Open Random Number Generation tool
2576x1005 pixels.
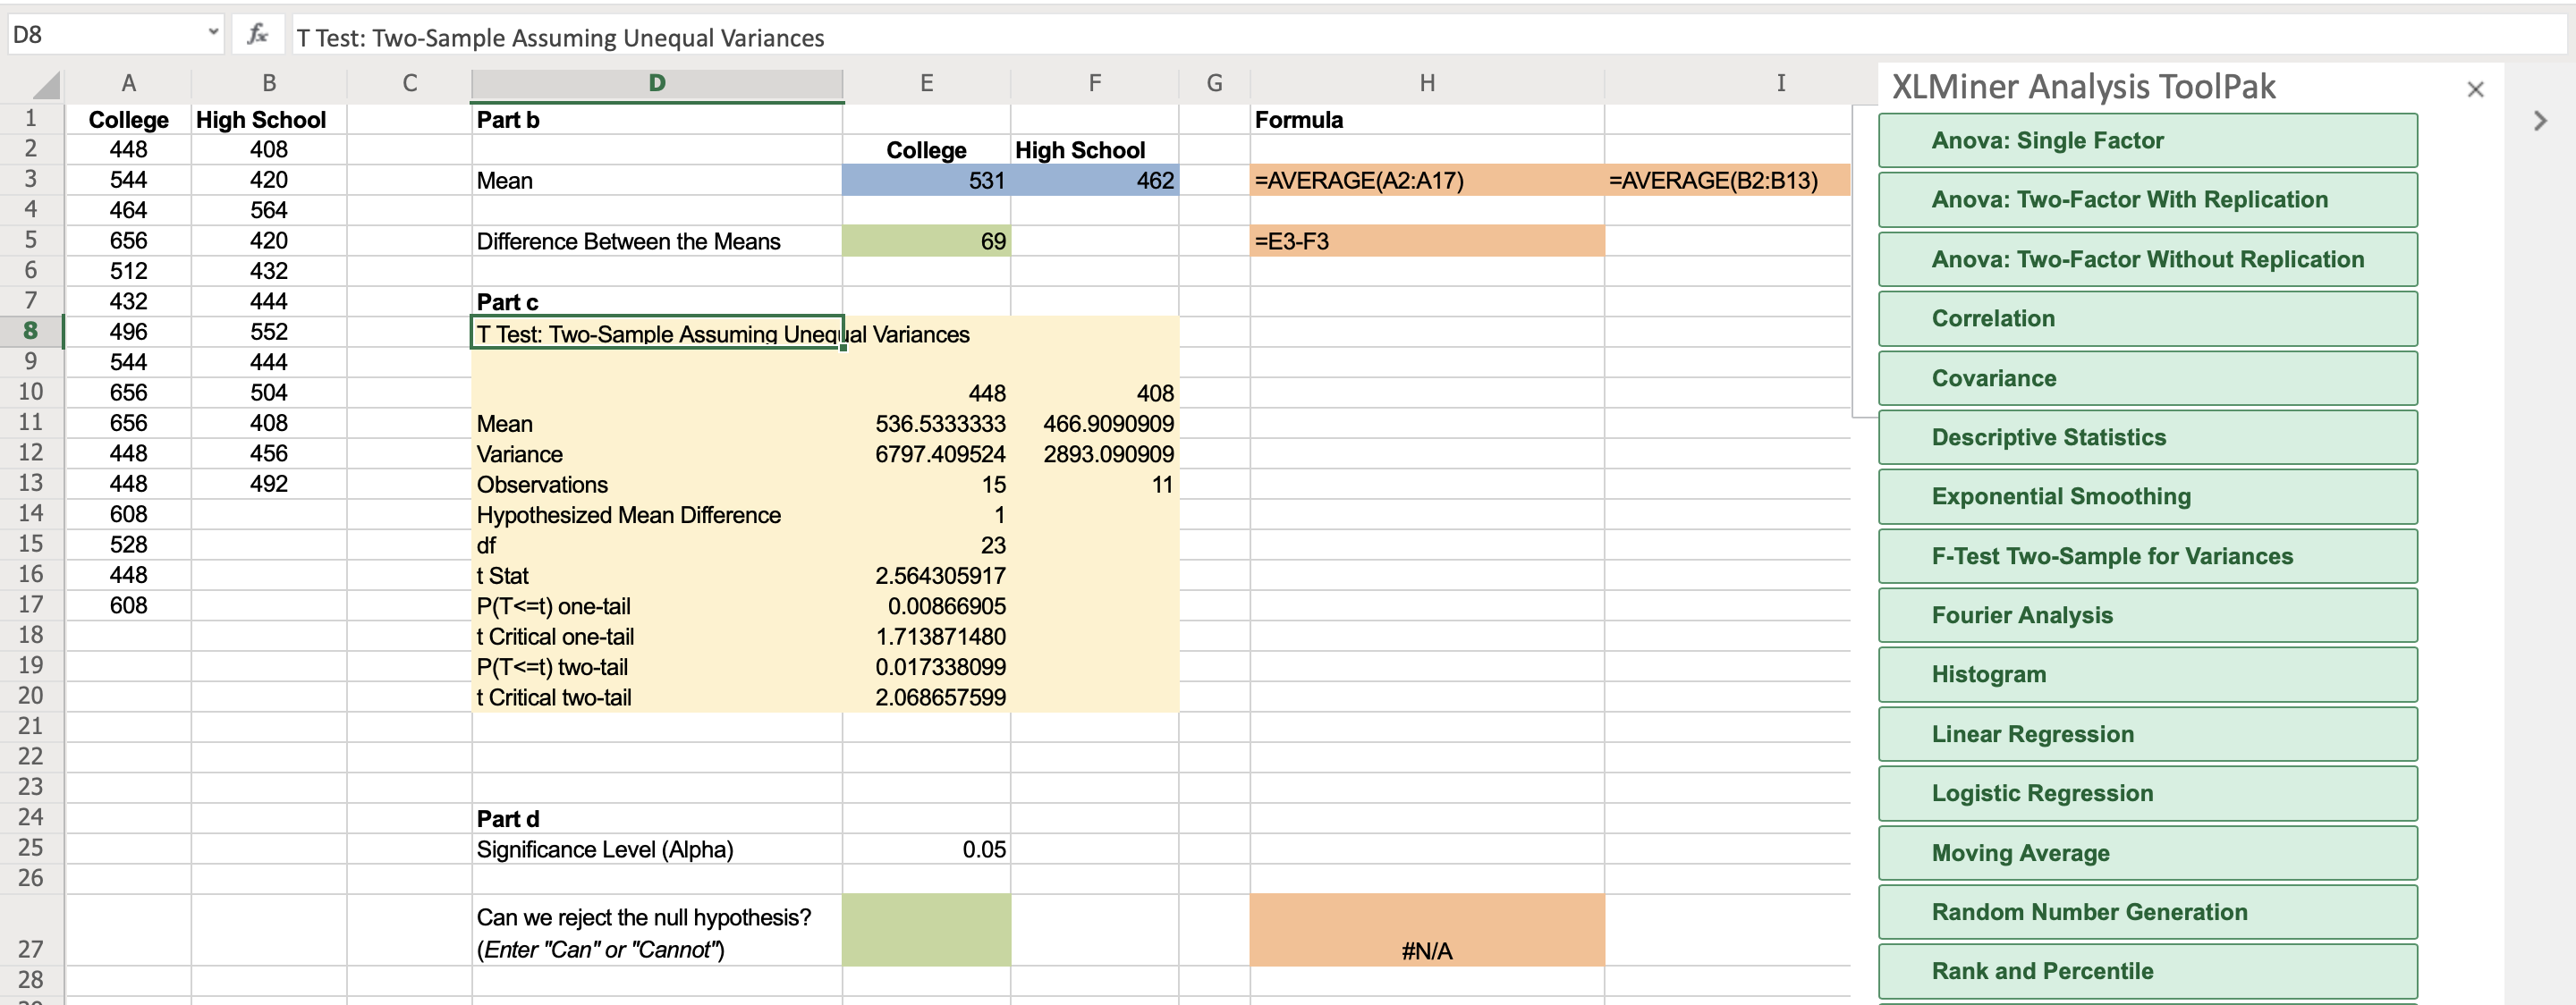click(2147, 913)
